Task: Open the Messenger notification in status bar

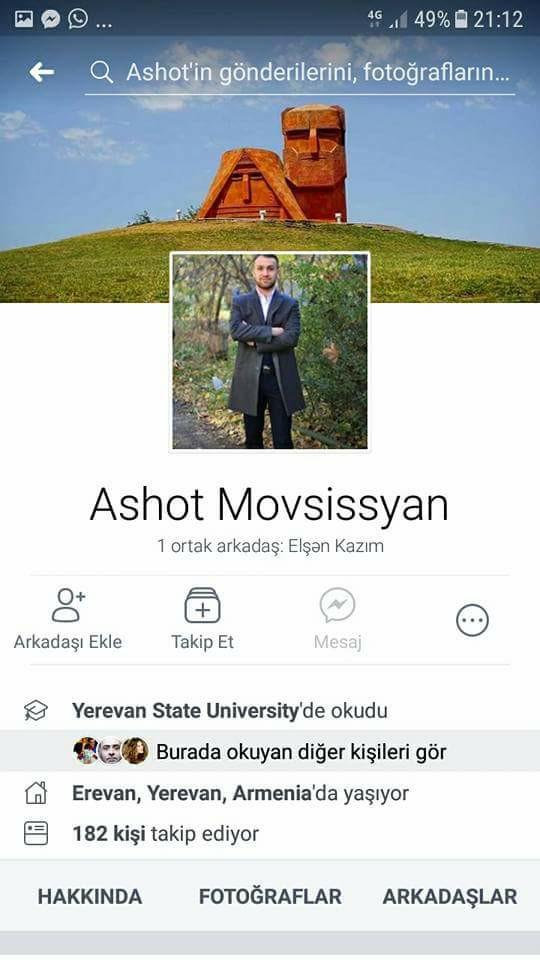Action: pyautogui.click(x=51, y=19)
